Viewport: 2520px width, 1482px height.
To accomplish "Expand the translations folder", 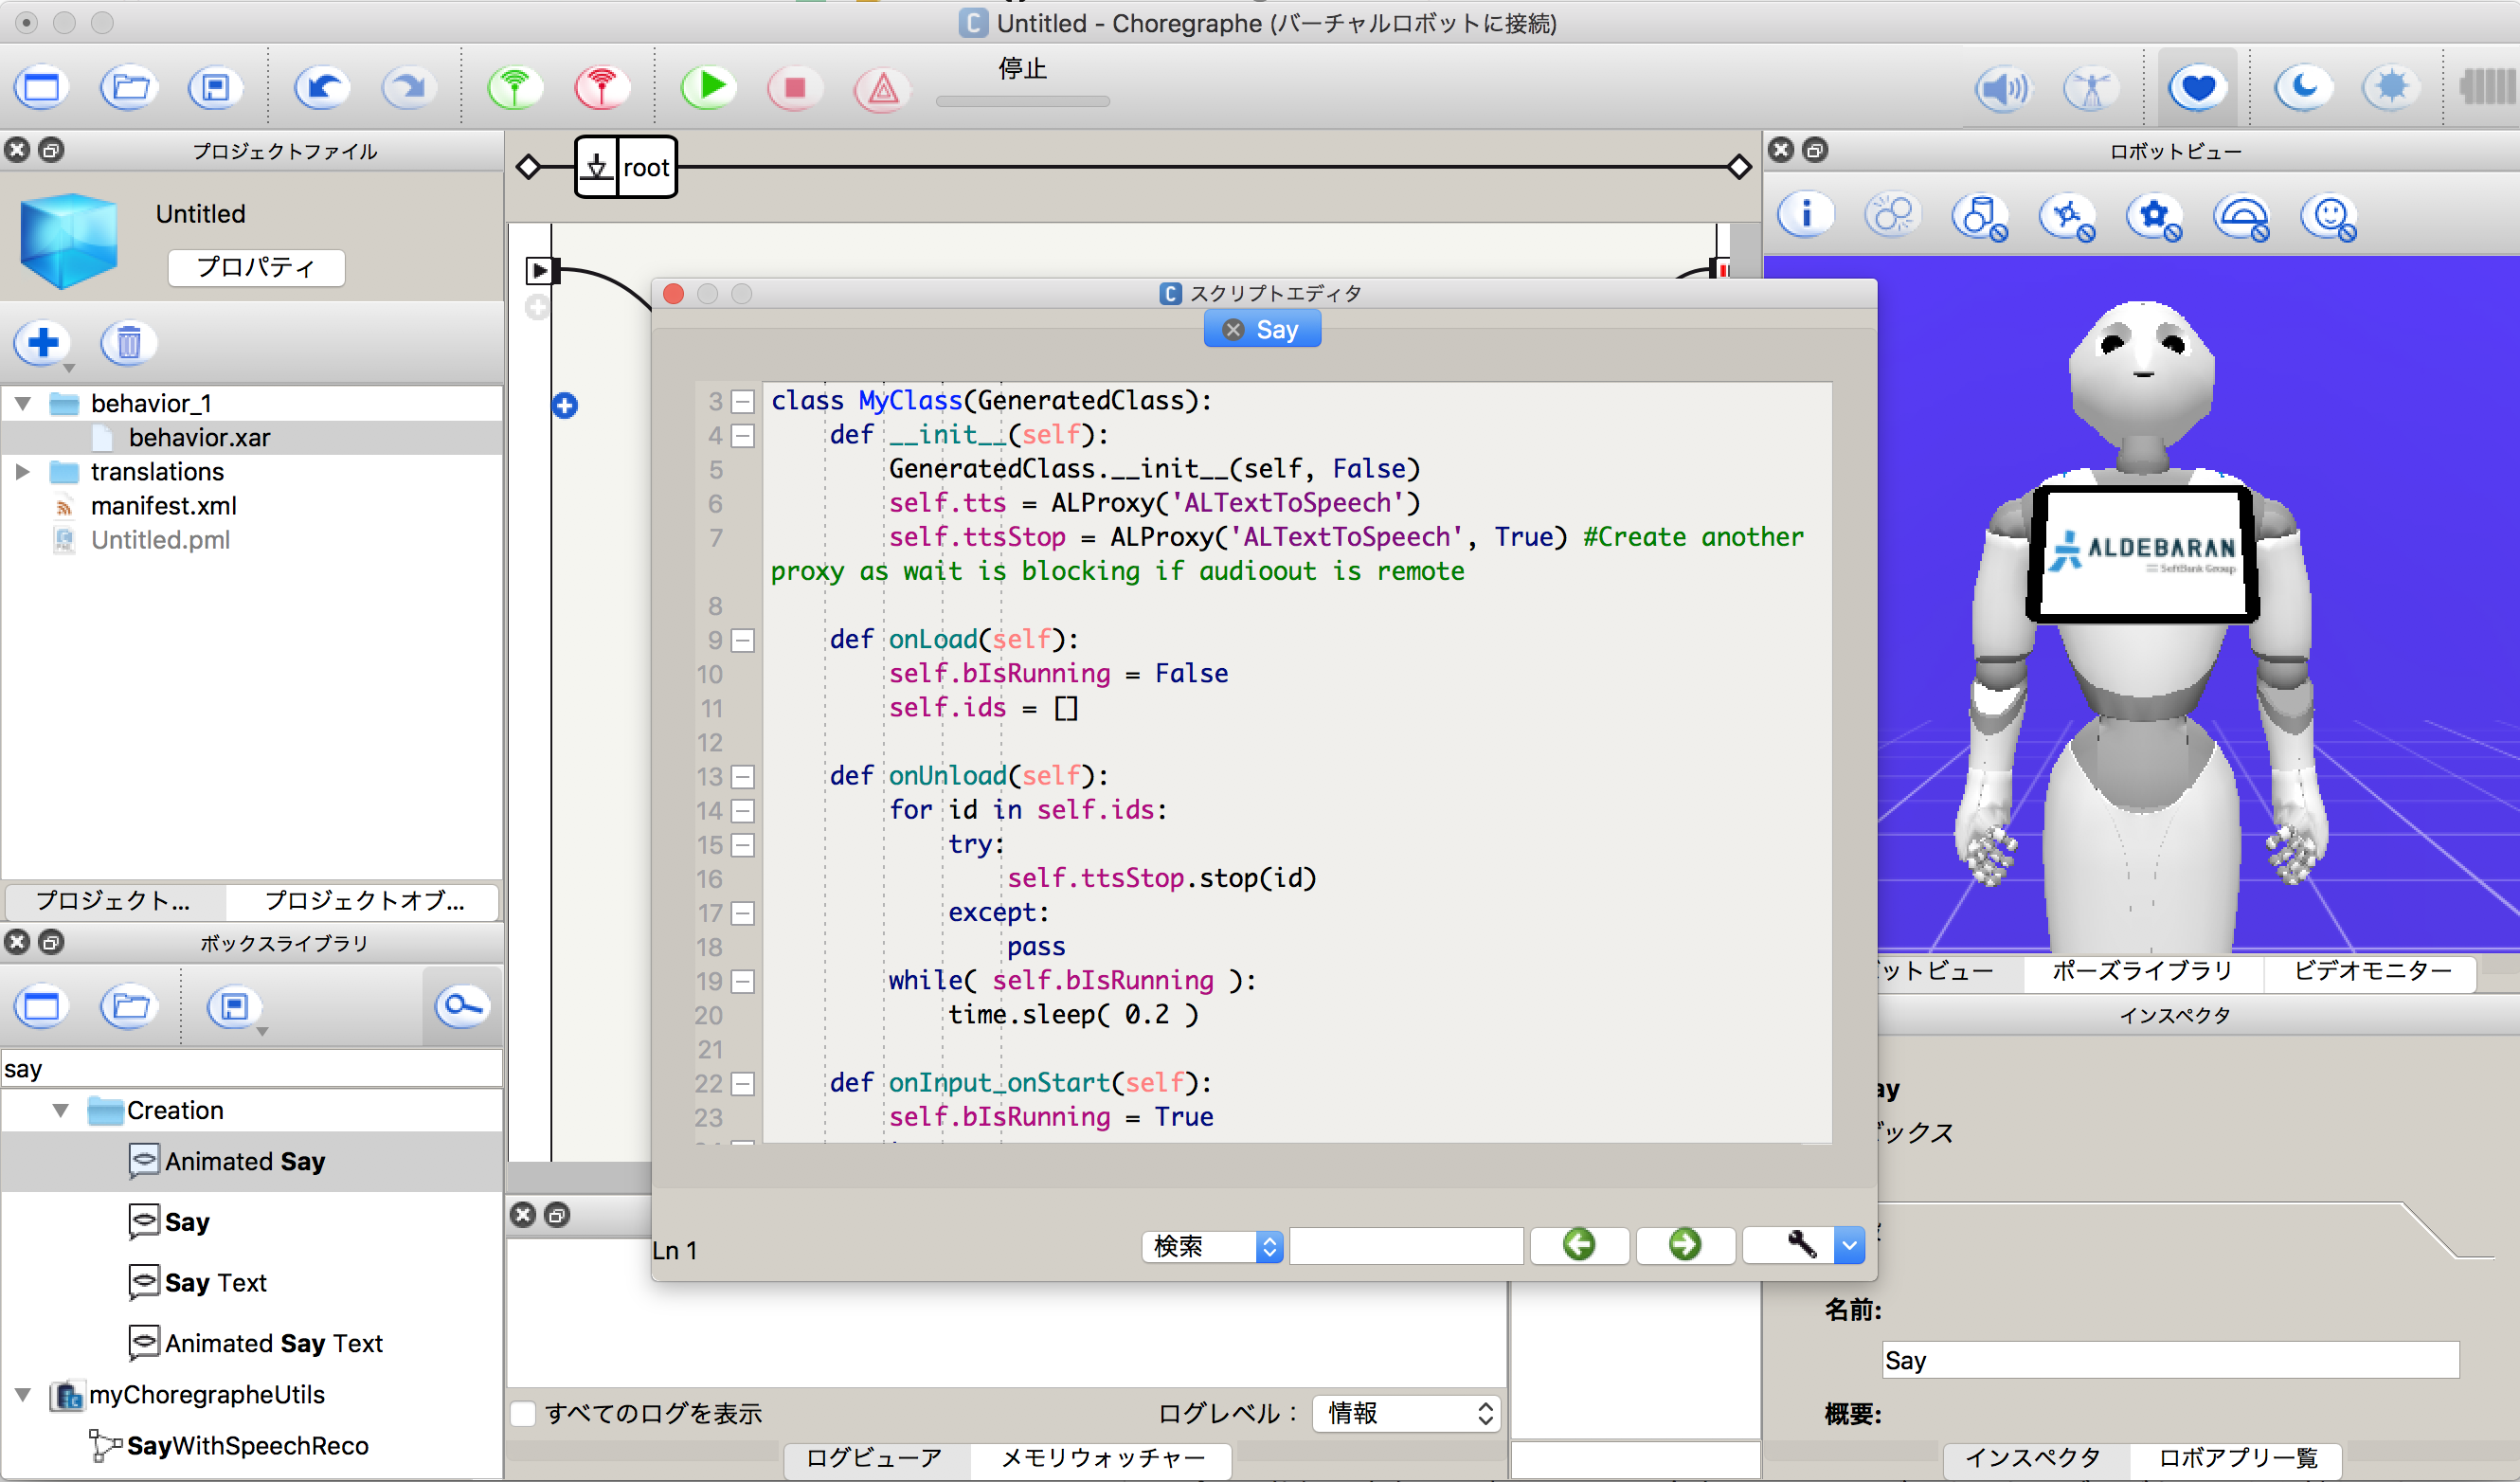I will 24,471.
